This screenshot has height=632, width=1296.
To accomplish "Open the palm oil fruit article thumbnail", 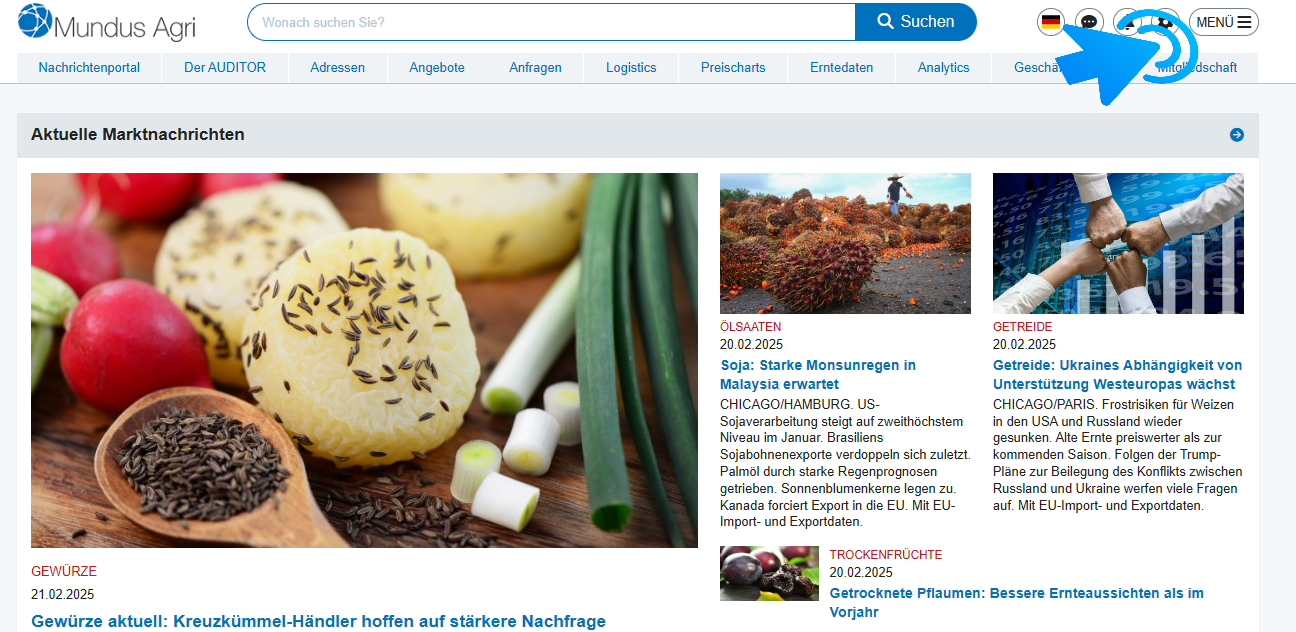I will click(845, 243).
